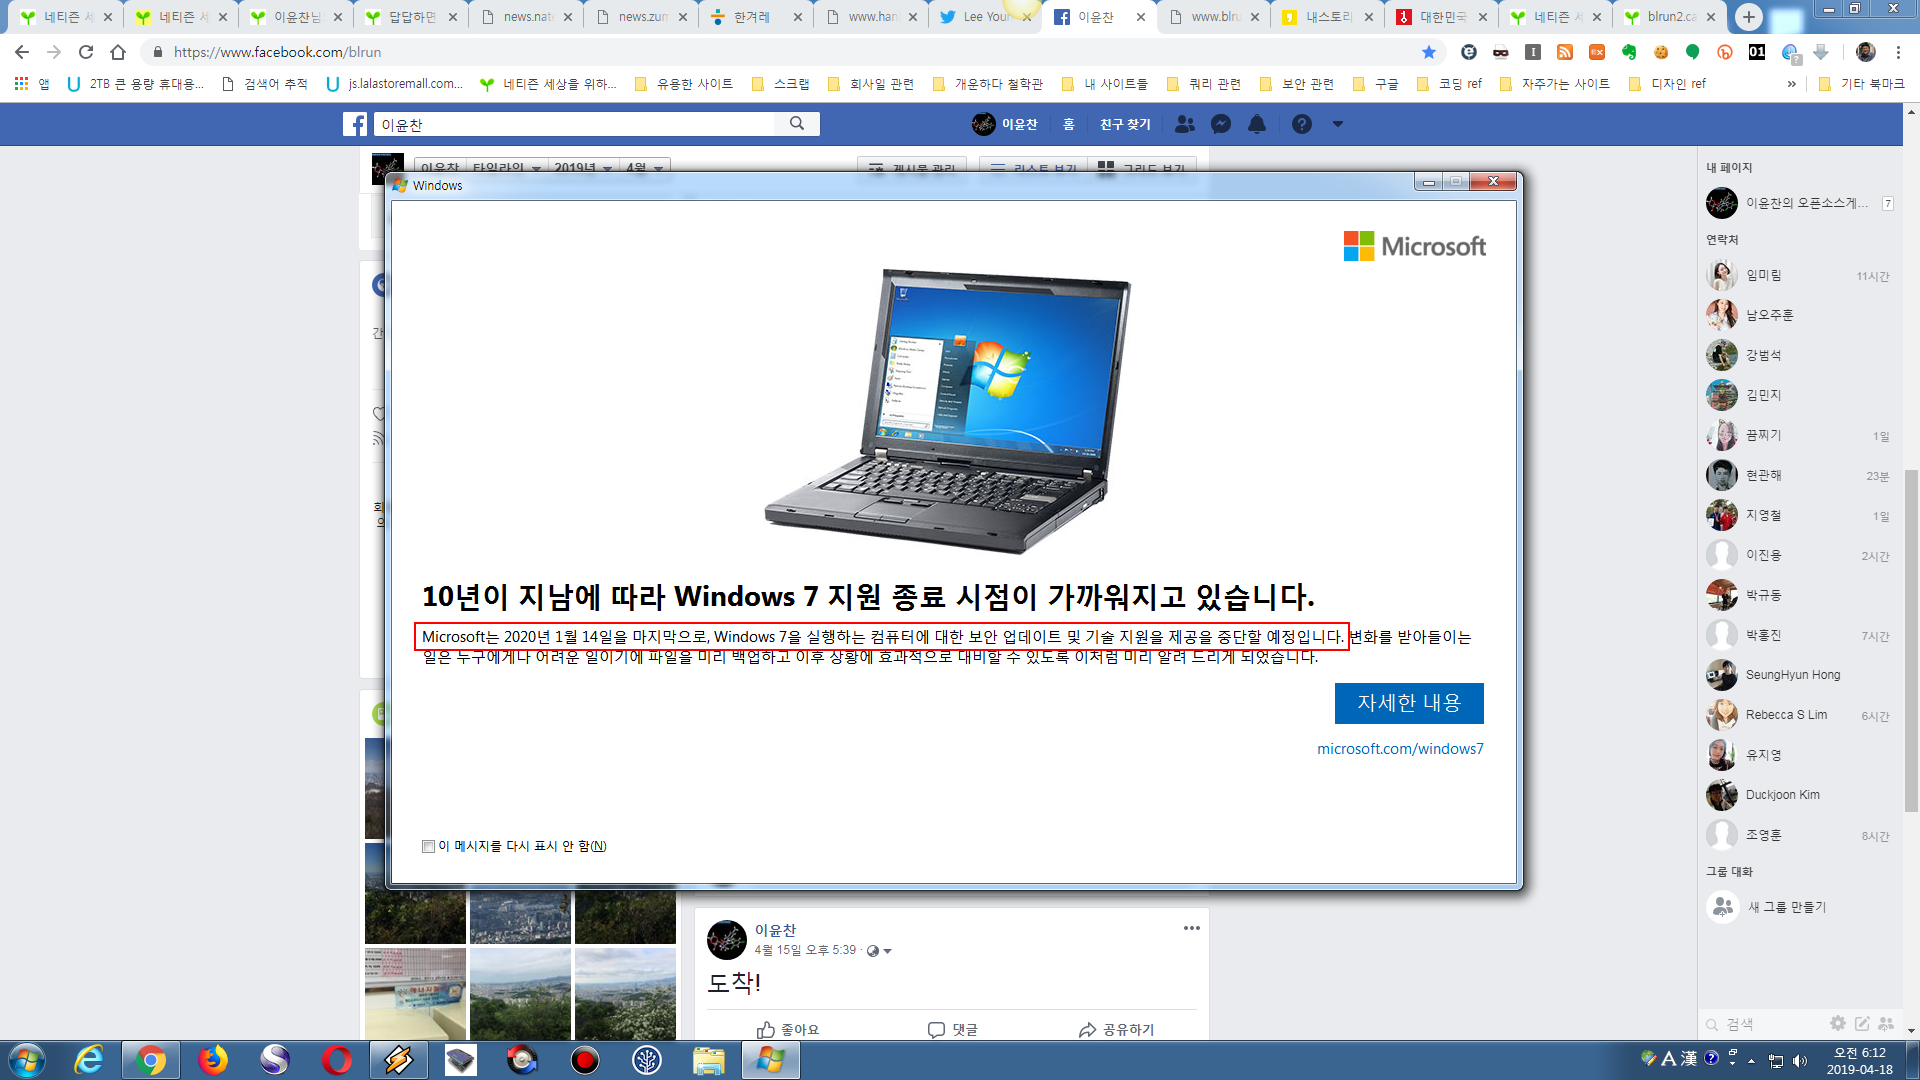Open chat sidebar settings gear
Viewport: 1920px width, 1080px height.
[x=1838, y=1023]
